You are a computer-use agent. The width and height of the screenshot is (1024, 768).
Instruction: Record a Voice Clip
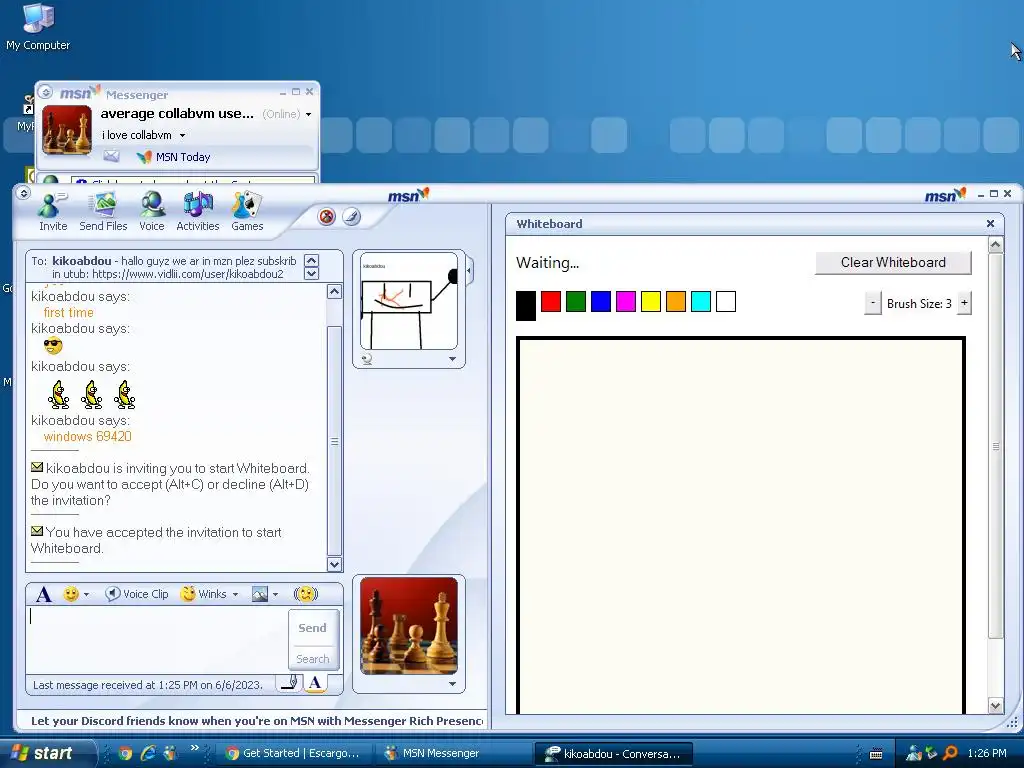point(137,594)
